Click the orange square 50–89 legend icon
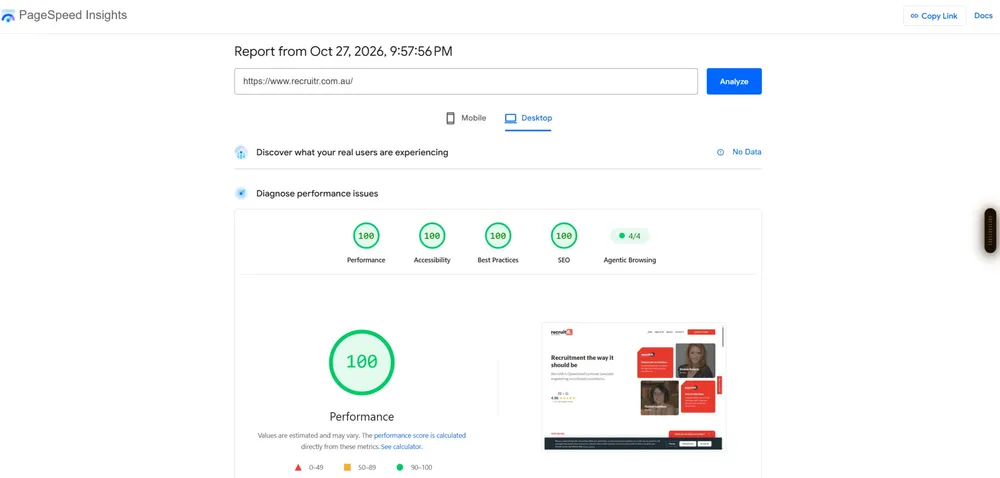 pos(348,467)
